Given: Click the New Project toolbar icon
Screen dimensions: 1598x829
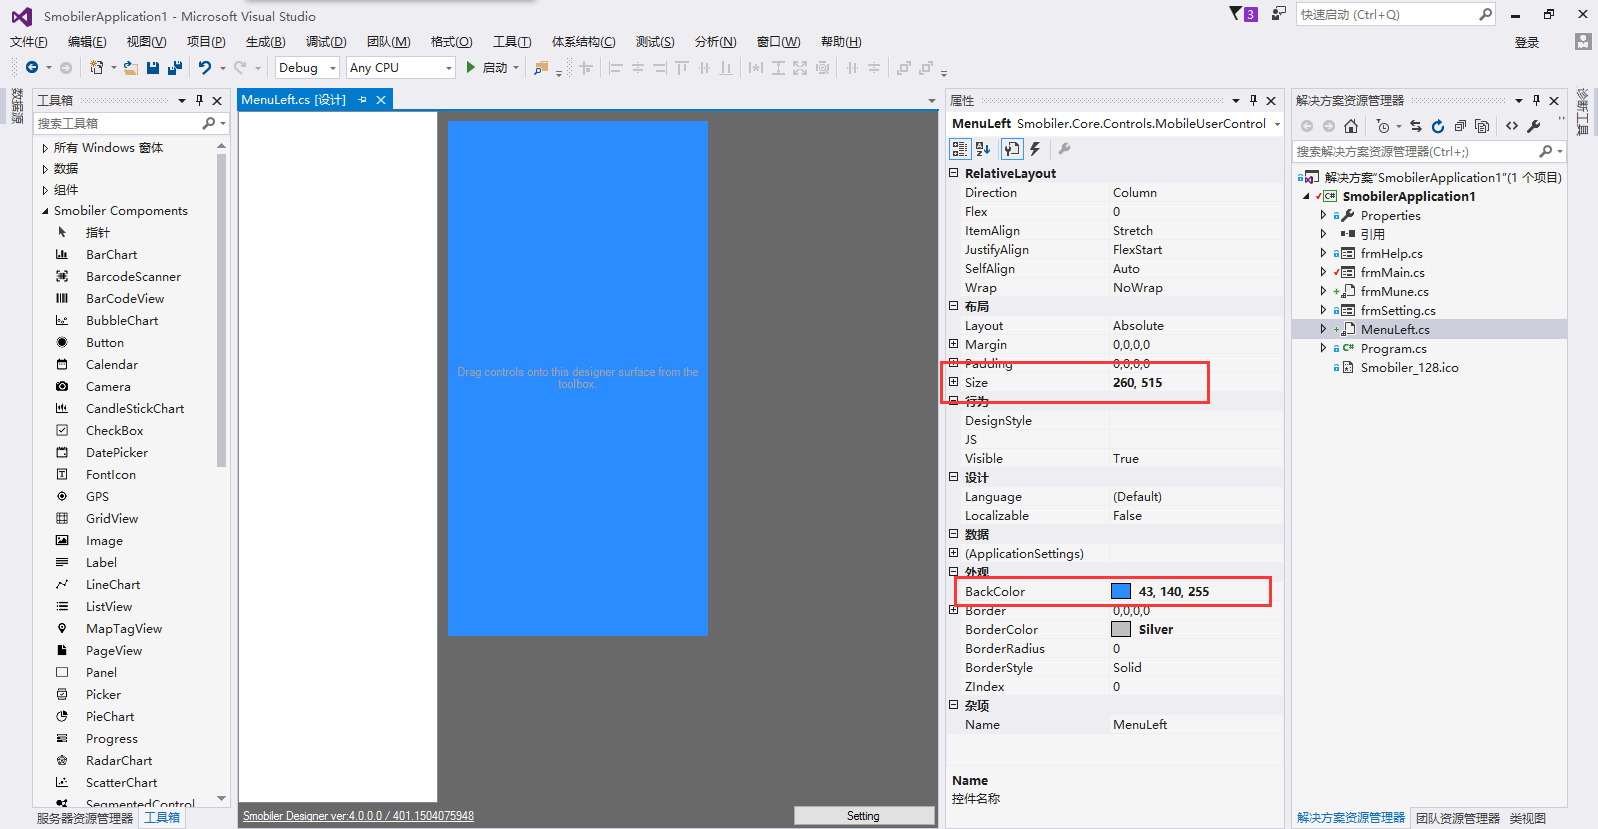Looking at the screenshot, I should [x=96, y=67].
